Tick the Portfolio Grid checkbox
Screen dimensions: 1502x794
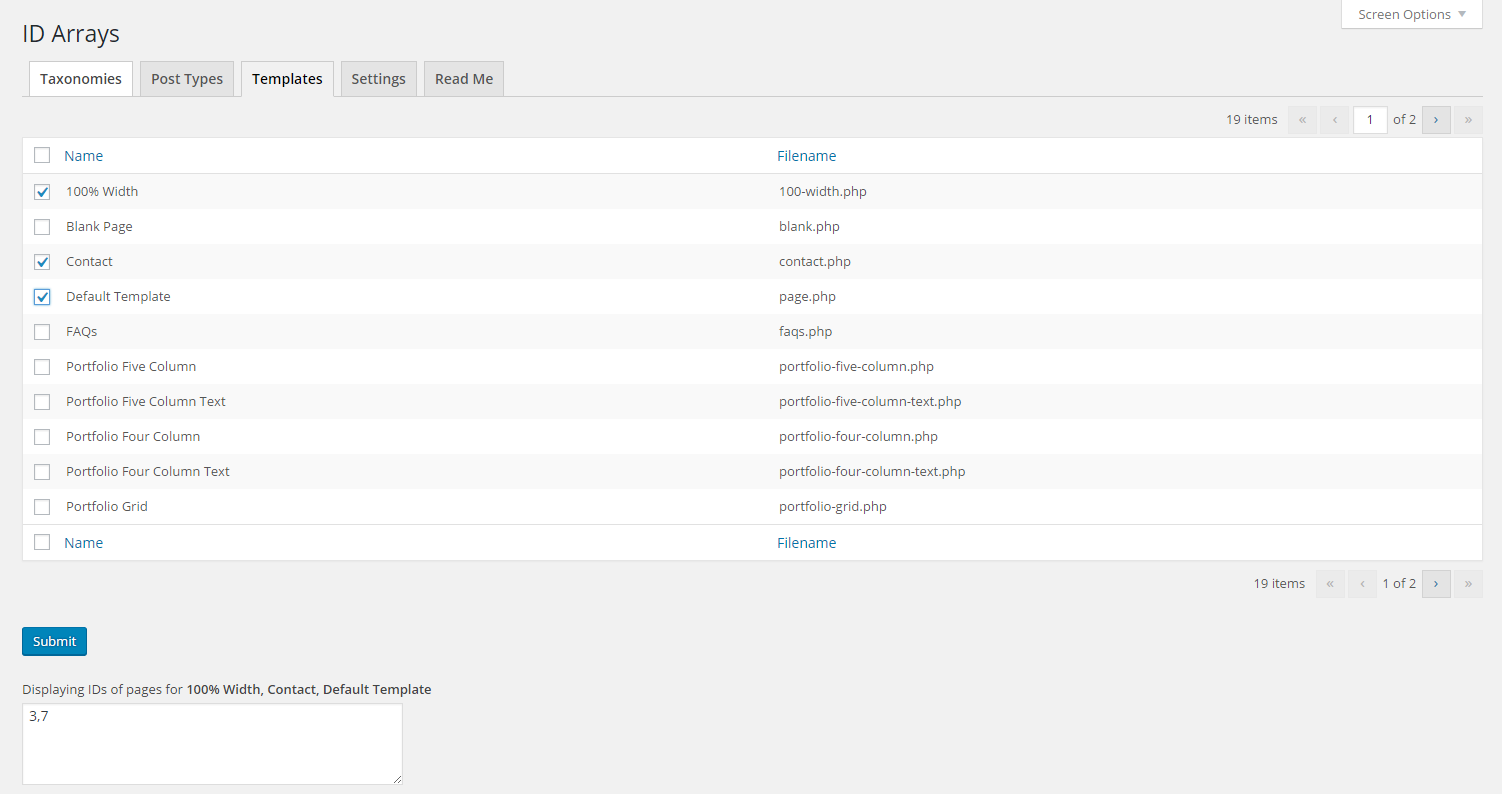pyautogui.click(x=42, y=507)
